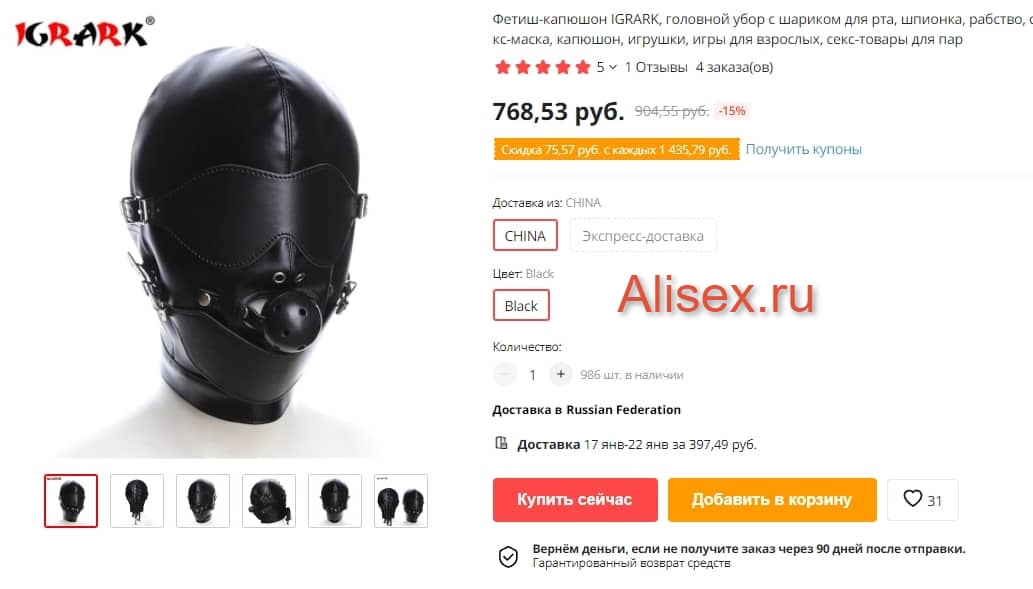Click the quantity input field showing 1
The height and width of the screenshot is (589, 1033).
(x=532, y=375)
